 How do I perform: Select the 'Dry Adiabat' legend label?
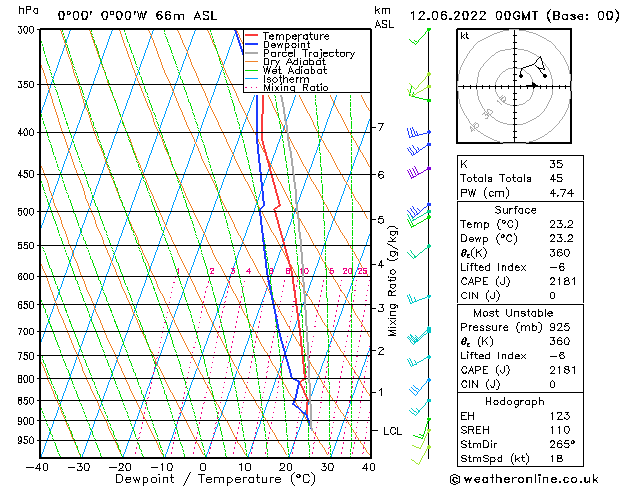pos(294,62)
